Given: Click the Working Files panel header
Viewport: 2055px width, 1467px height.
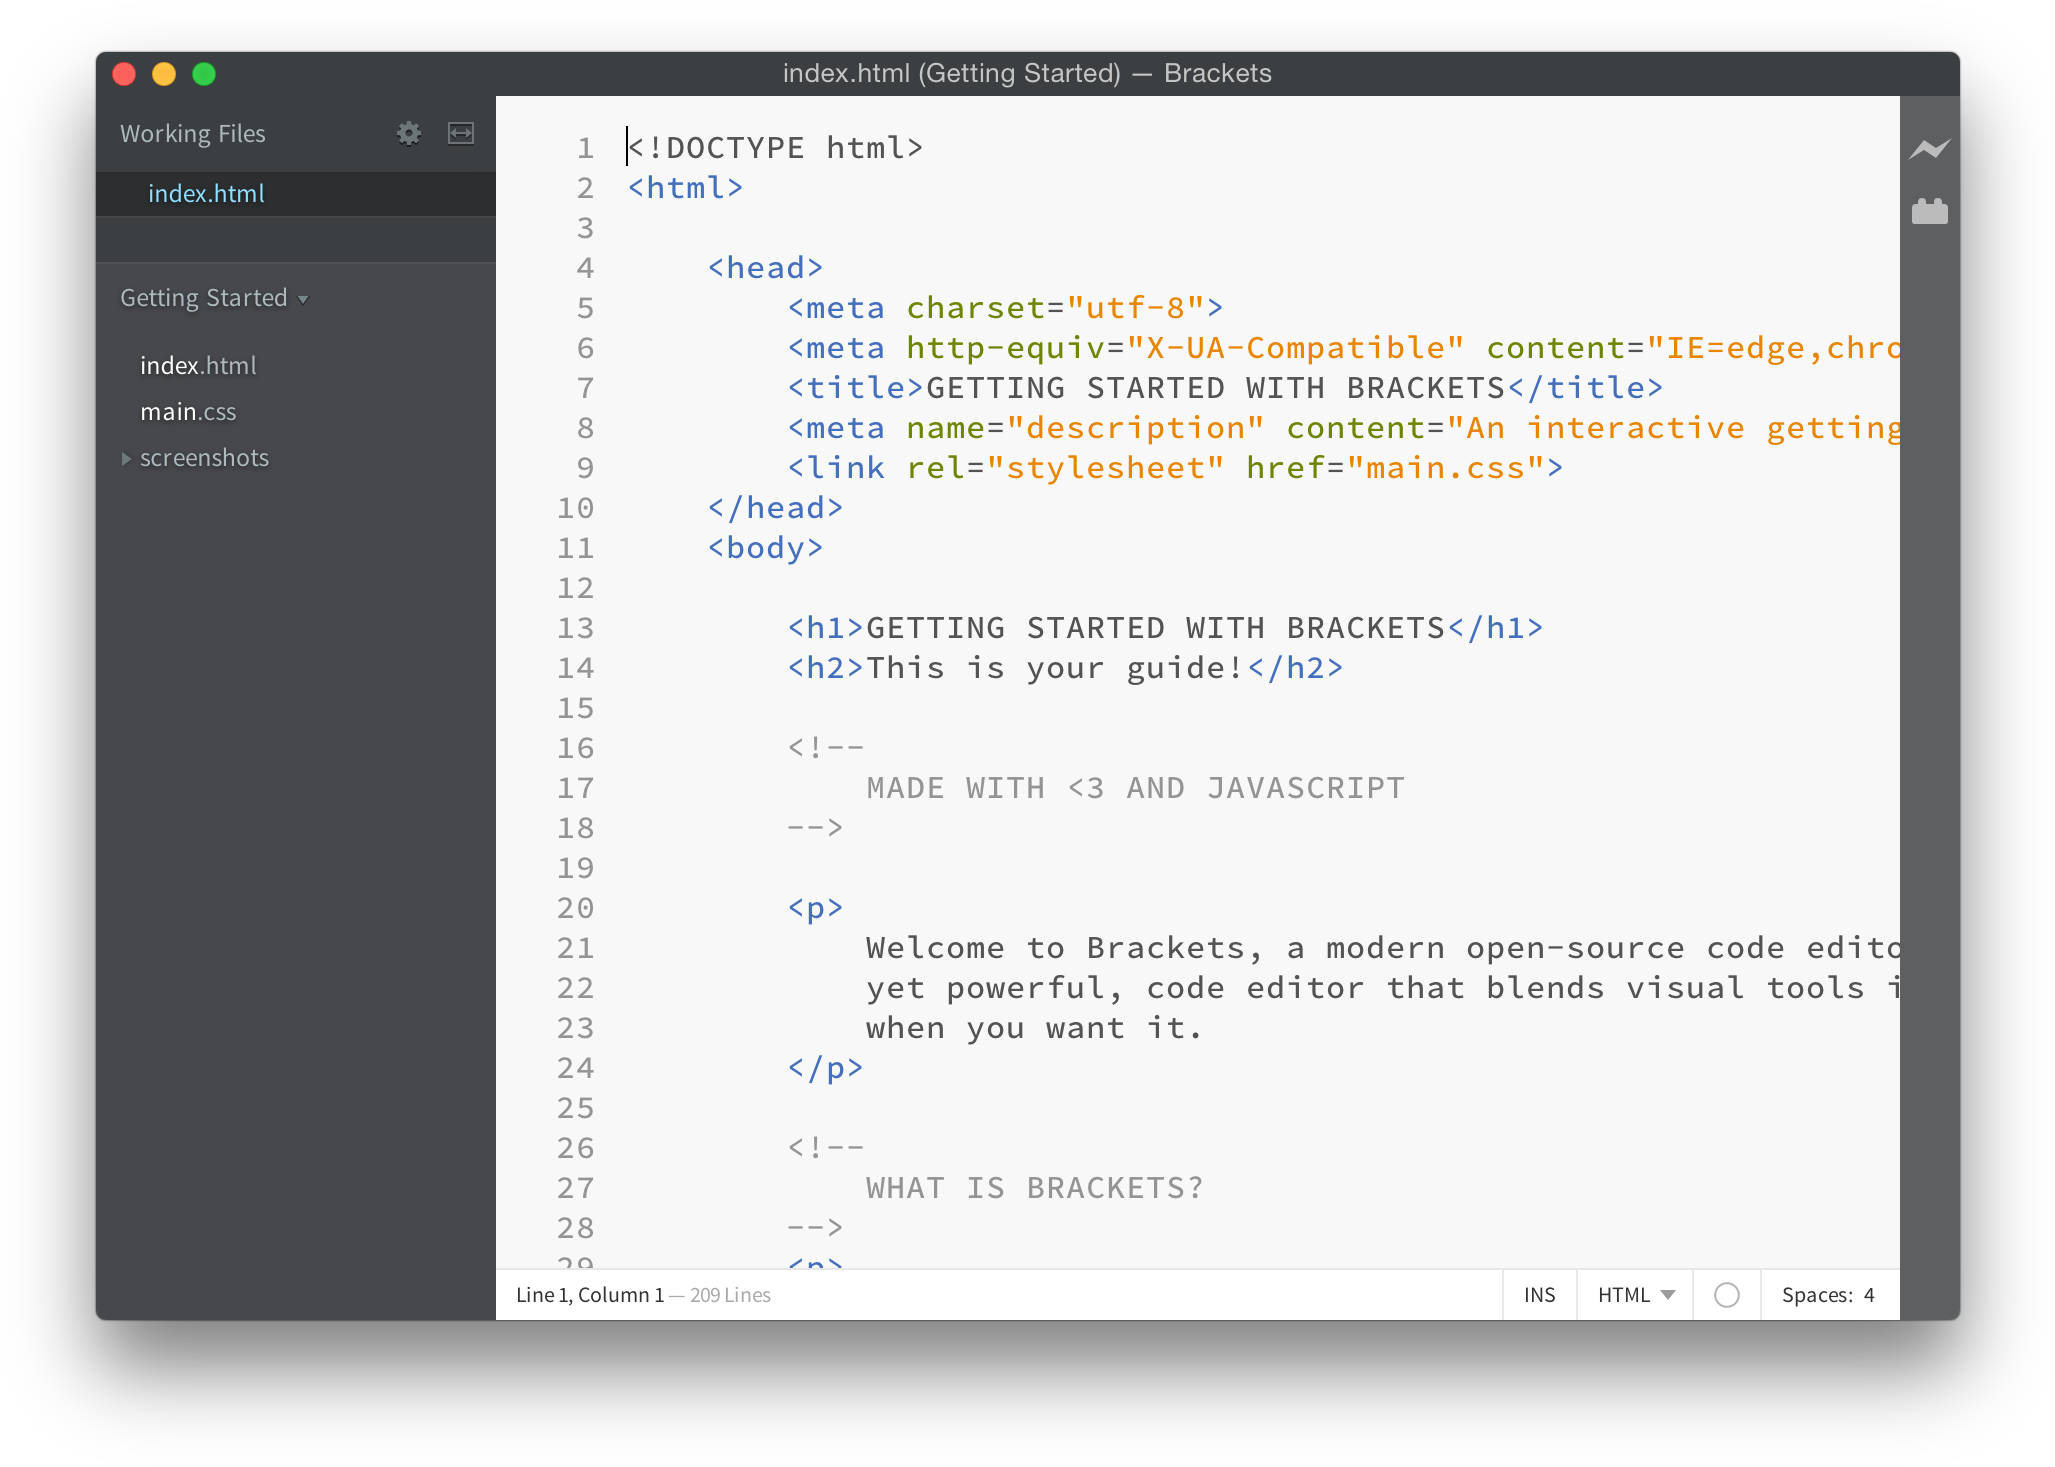Looking at the screenshot, I should click(x=193, y=133).
